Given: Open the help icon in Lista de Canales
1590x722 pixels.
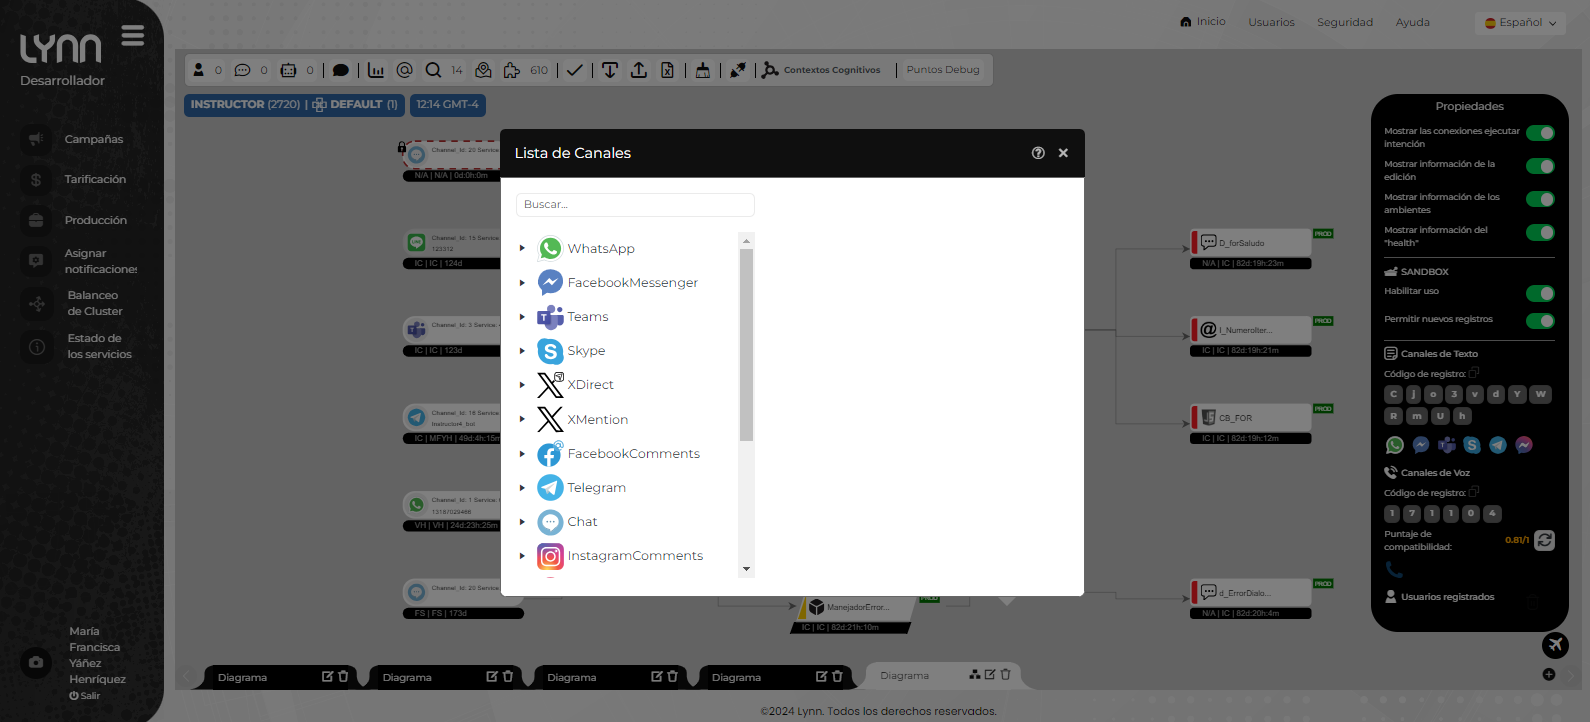Looking at the screenshot, I should click(x=1038, y=153).
